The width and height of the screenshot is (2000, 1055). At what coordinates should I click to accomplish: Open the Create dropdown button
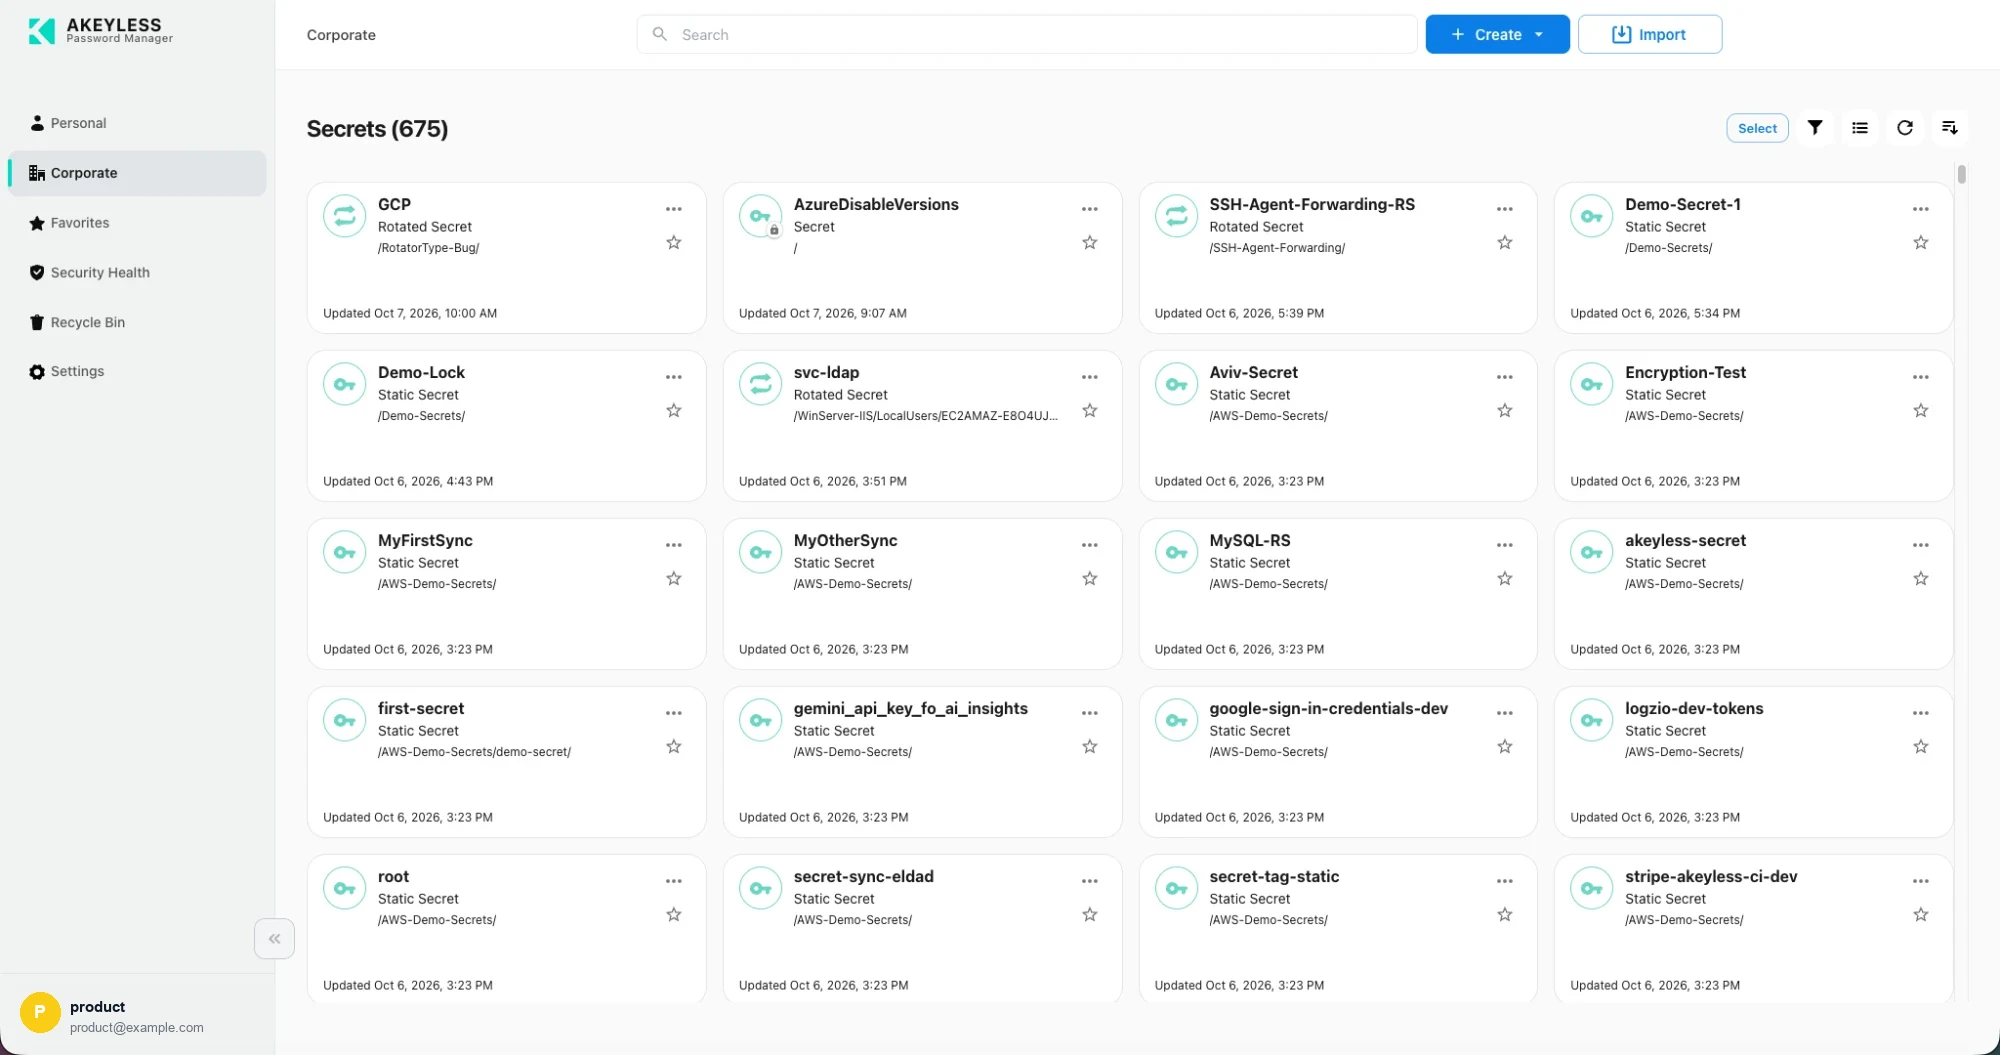[x=1497, y=34]
